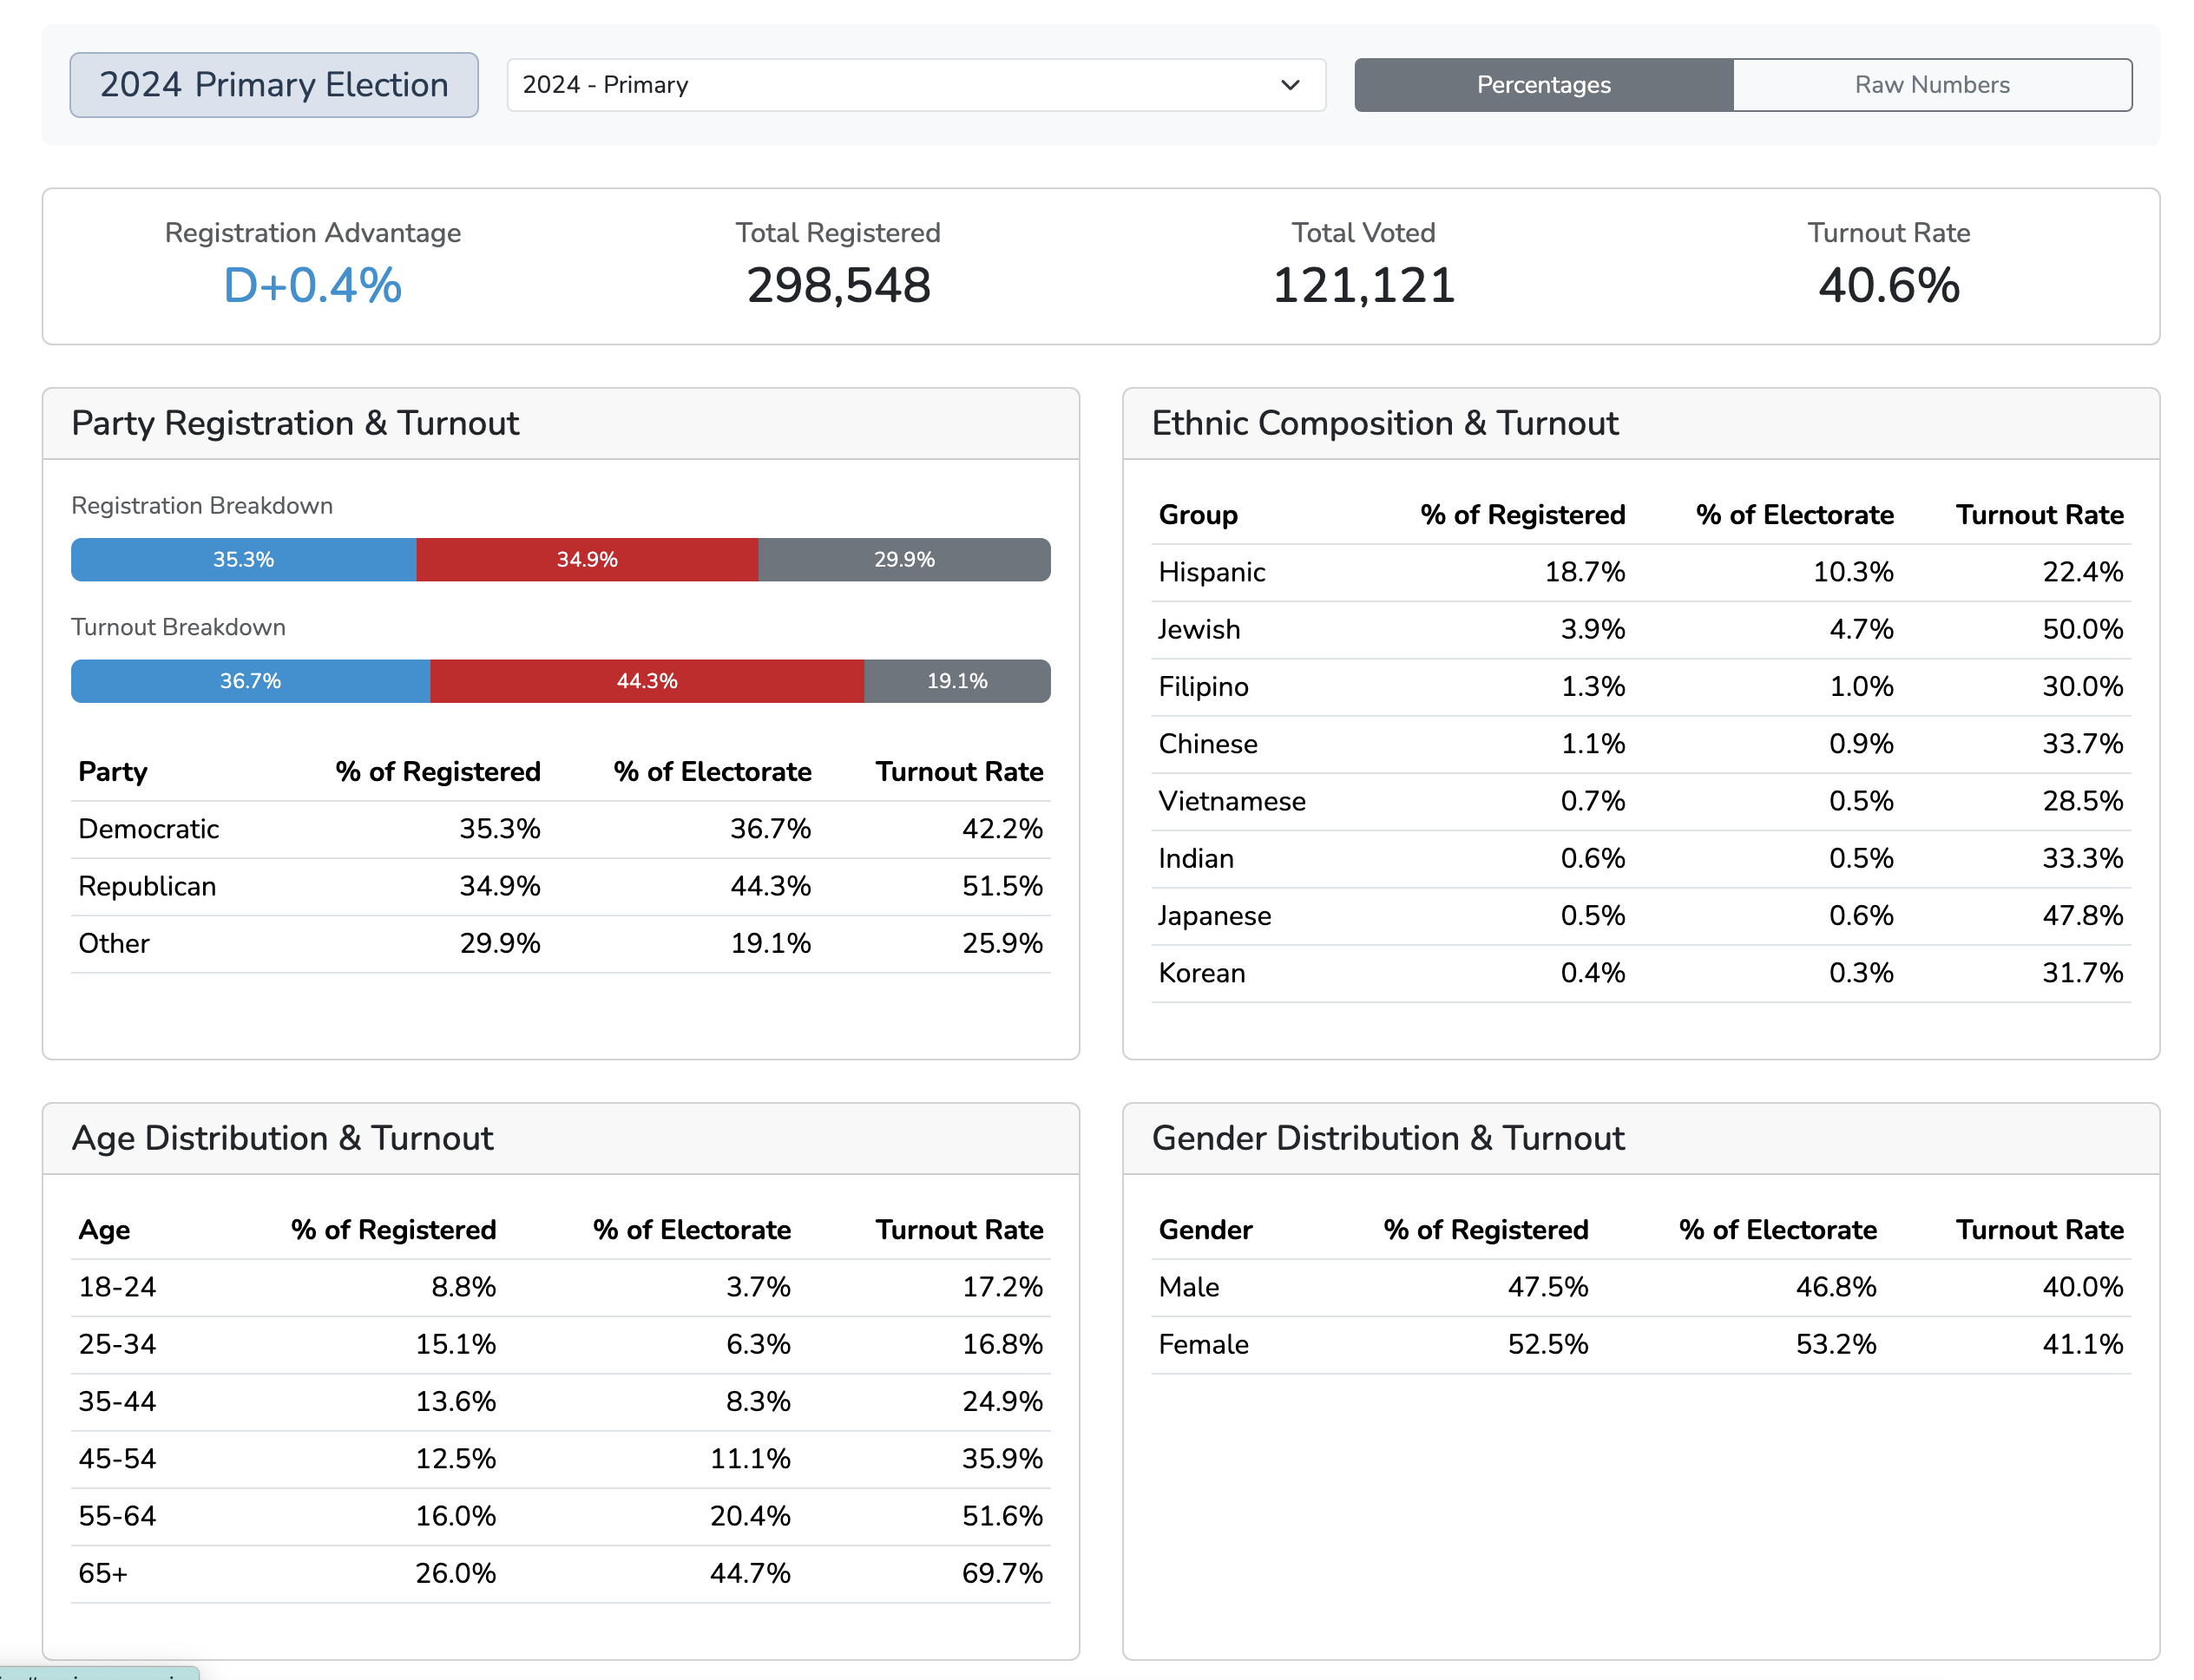Viewport: 2194px width, 1680px height.
Task: Click the Age column header
Action: pyautogui.click(x=104, y=1230)
